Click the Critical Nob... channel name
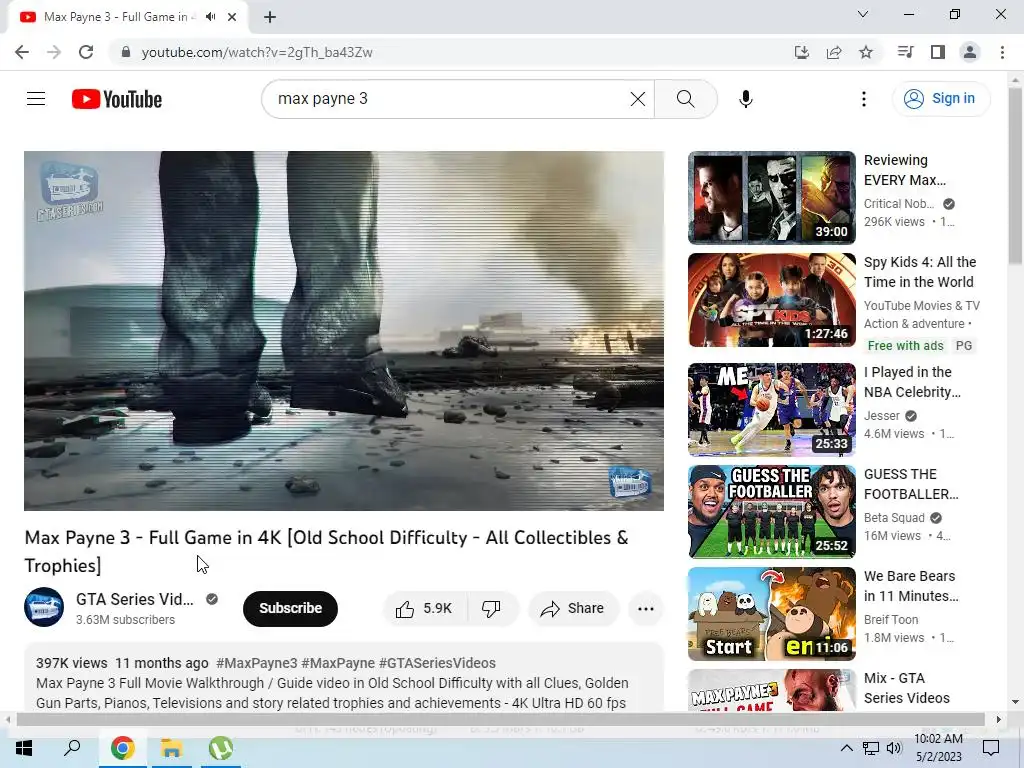 pos(899,204)
